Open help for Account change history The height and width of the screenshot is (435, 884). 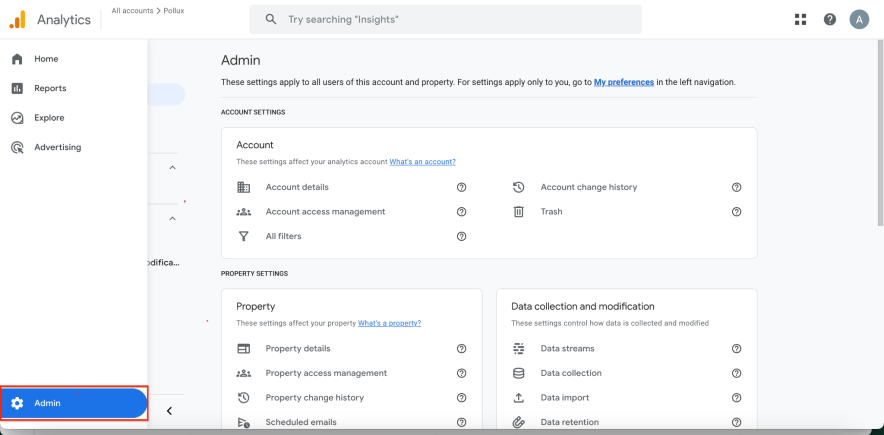coord(736,187)
